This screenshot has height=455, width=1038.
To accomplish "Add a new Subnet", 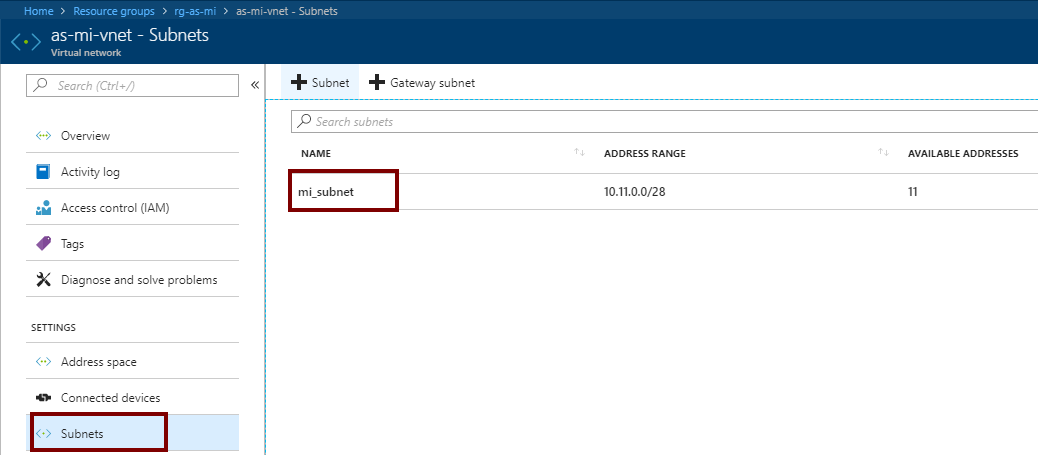I will pos(320,83).
